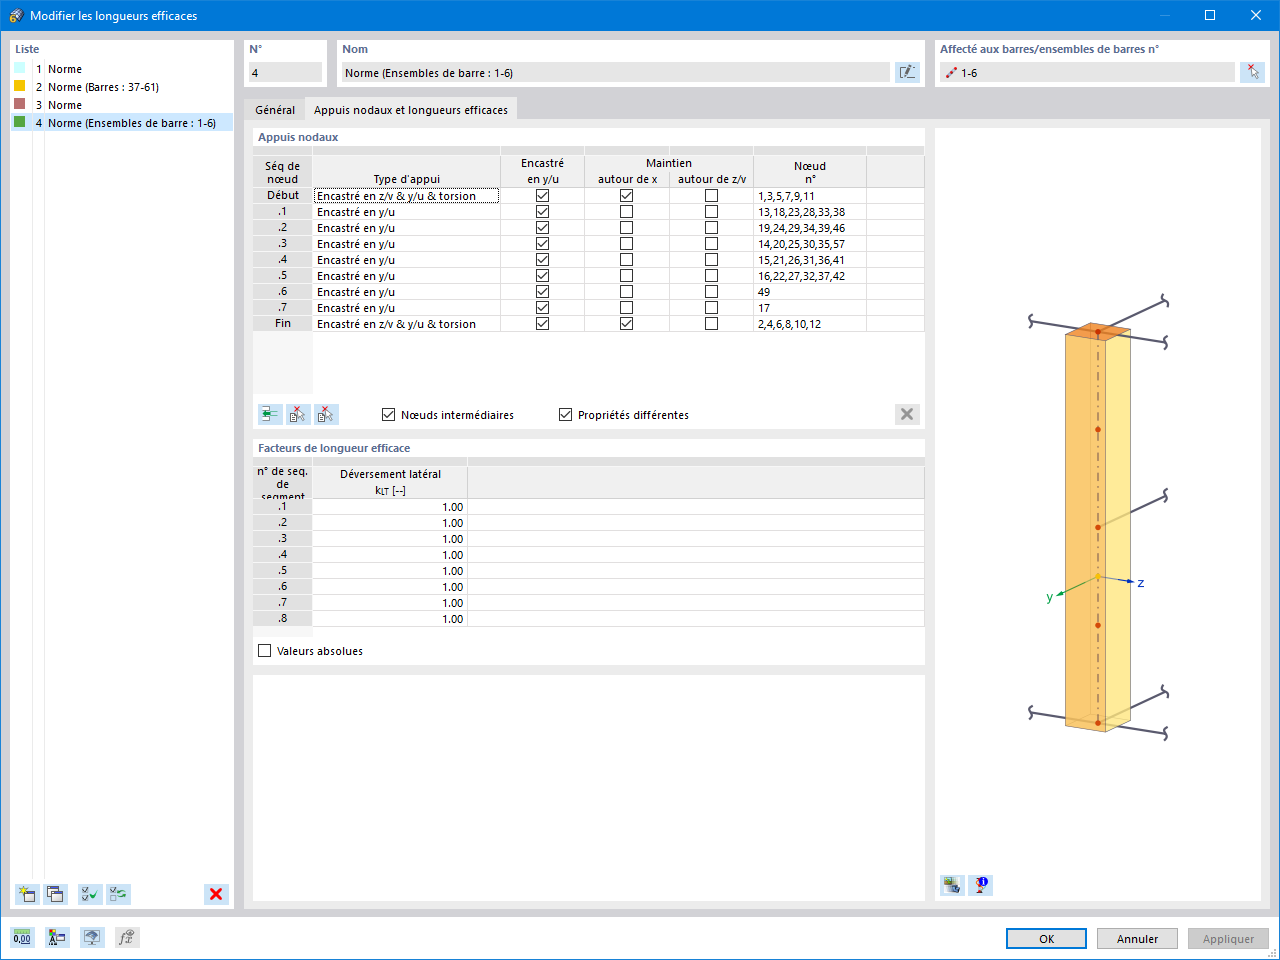Click into the Nom input field
Image resolution: width=1280 pixels, height=960 pixels.
pos(615,72)
